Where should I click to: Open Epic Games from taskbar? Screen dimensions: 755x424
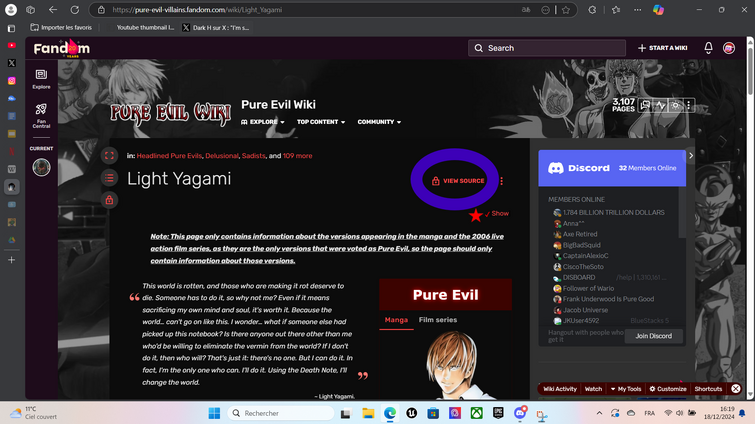tap(498, 413)
